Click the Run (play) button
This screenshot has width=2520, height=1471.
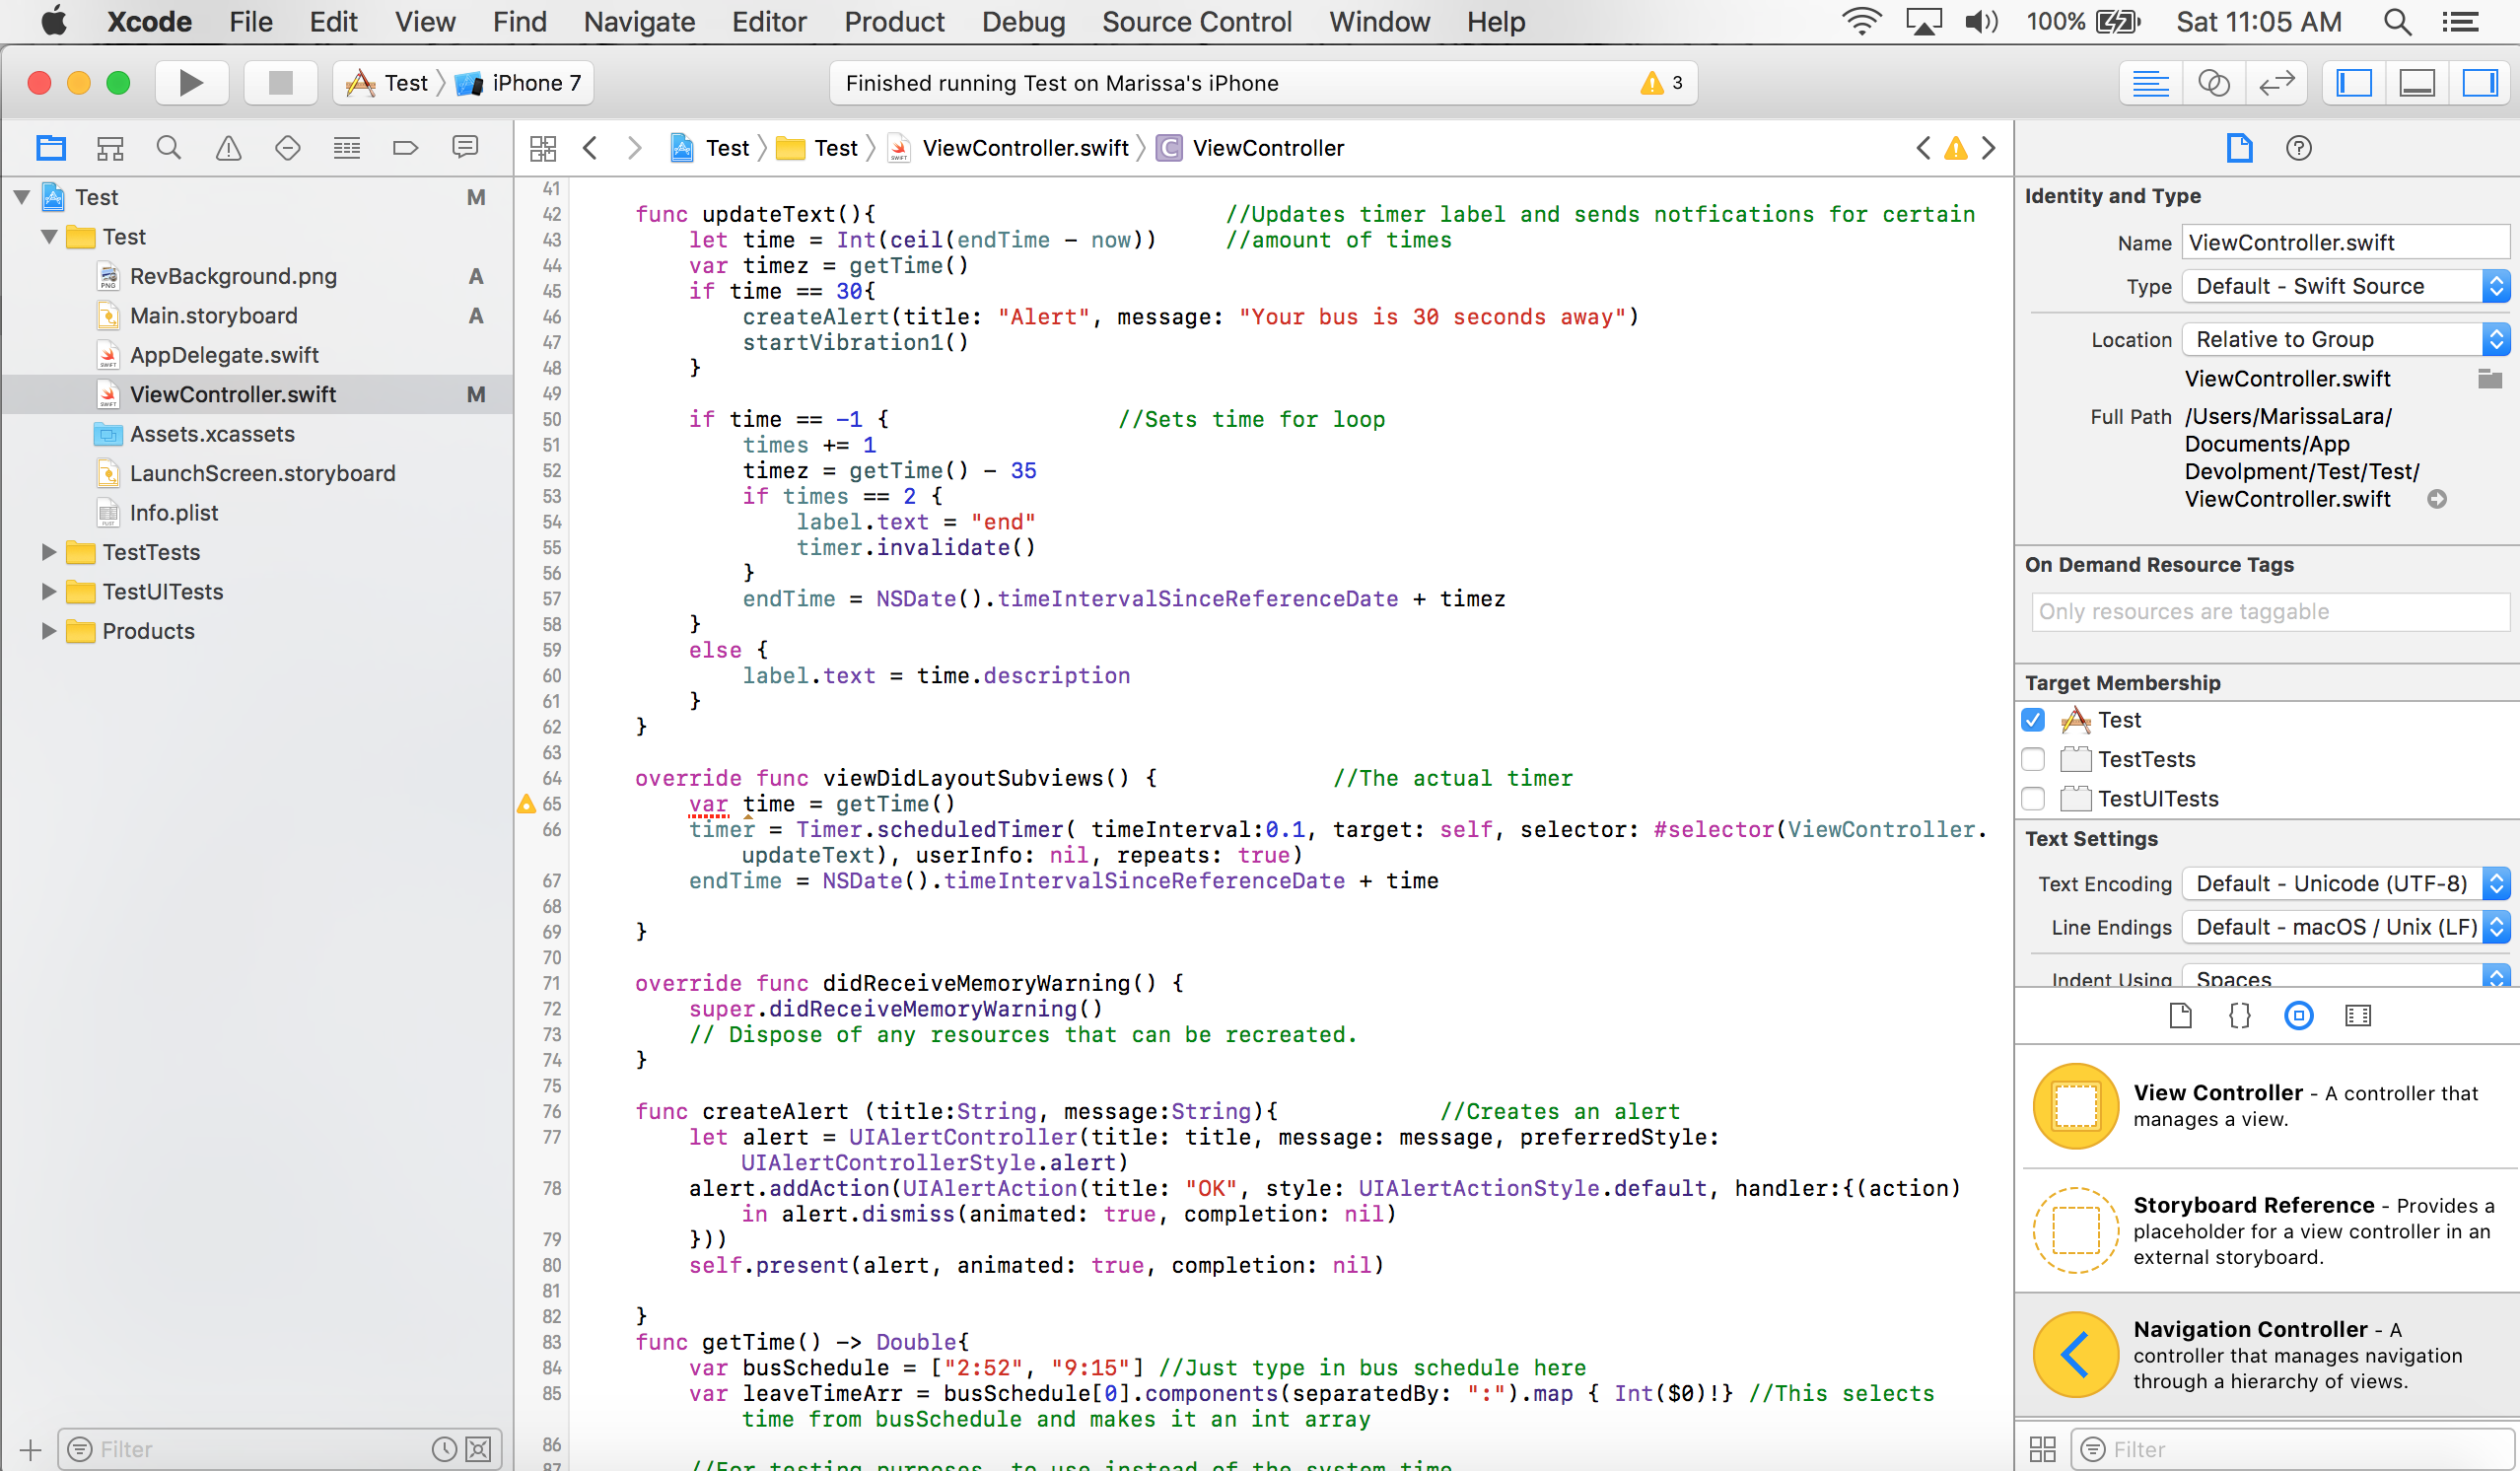point(190,83)
